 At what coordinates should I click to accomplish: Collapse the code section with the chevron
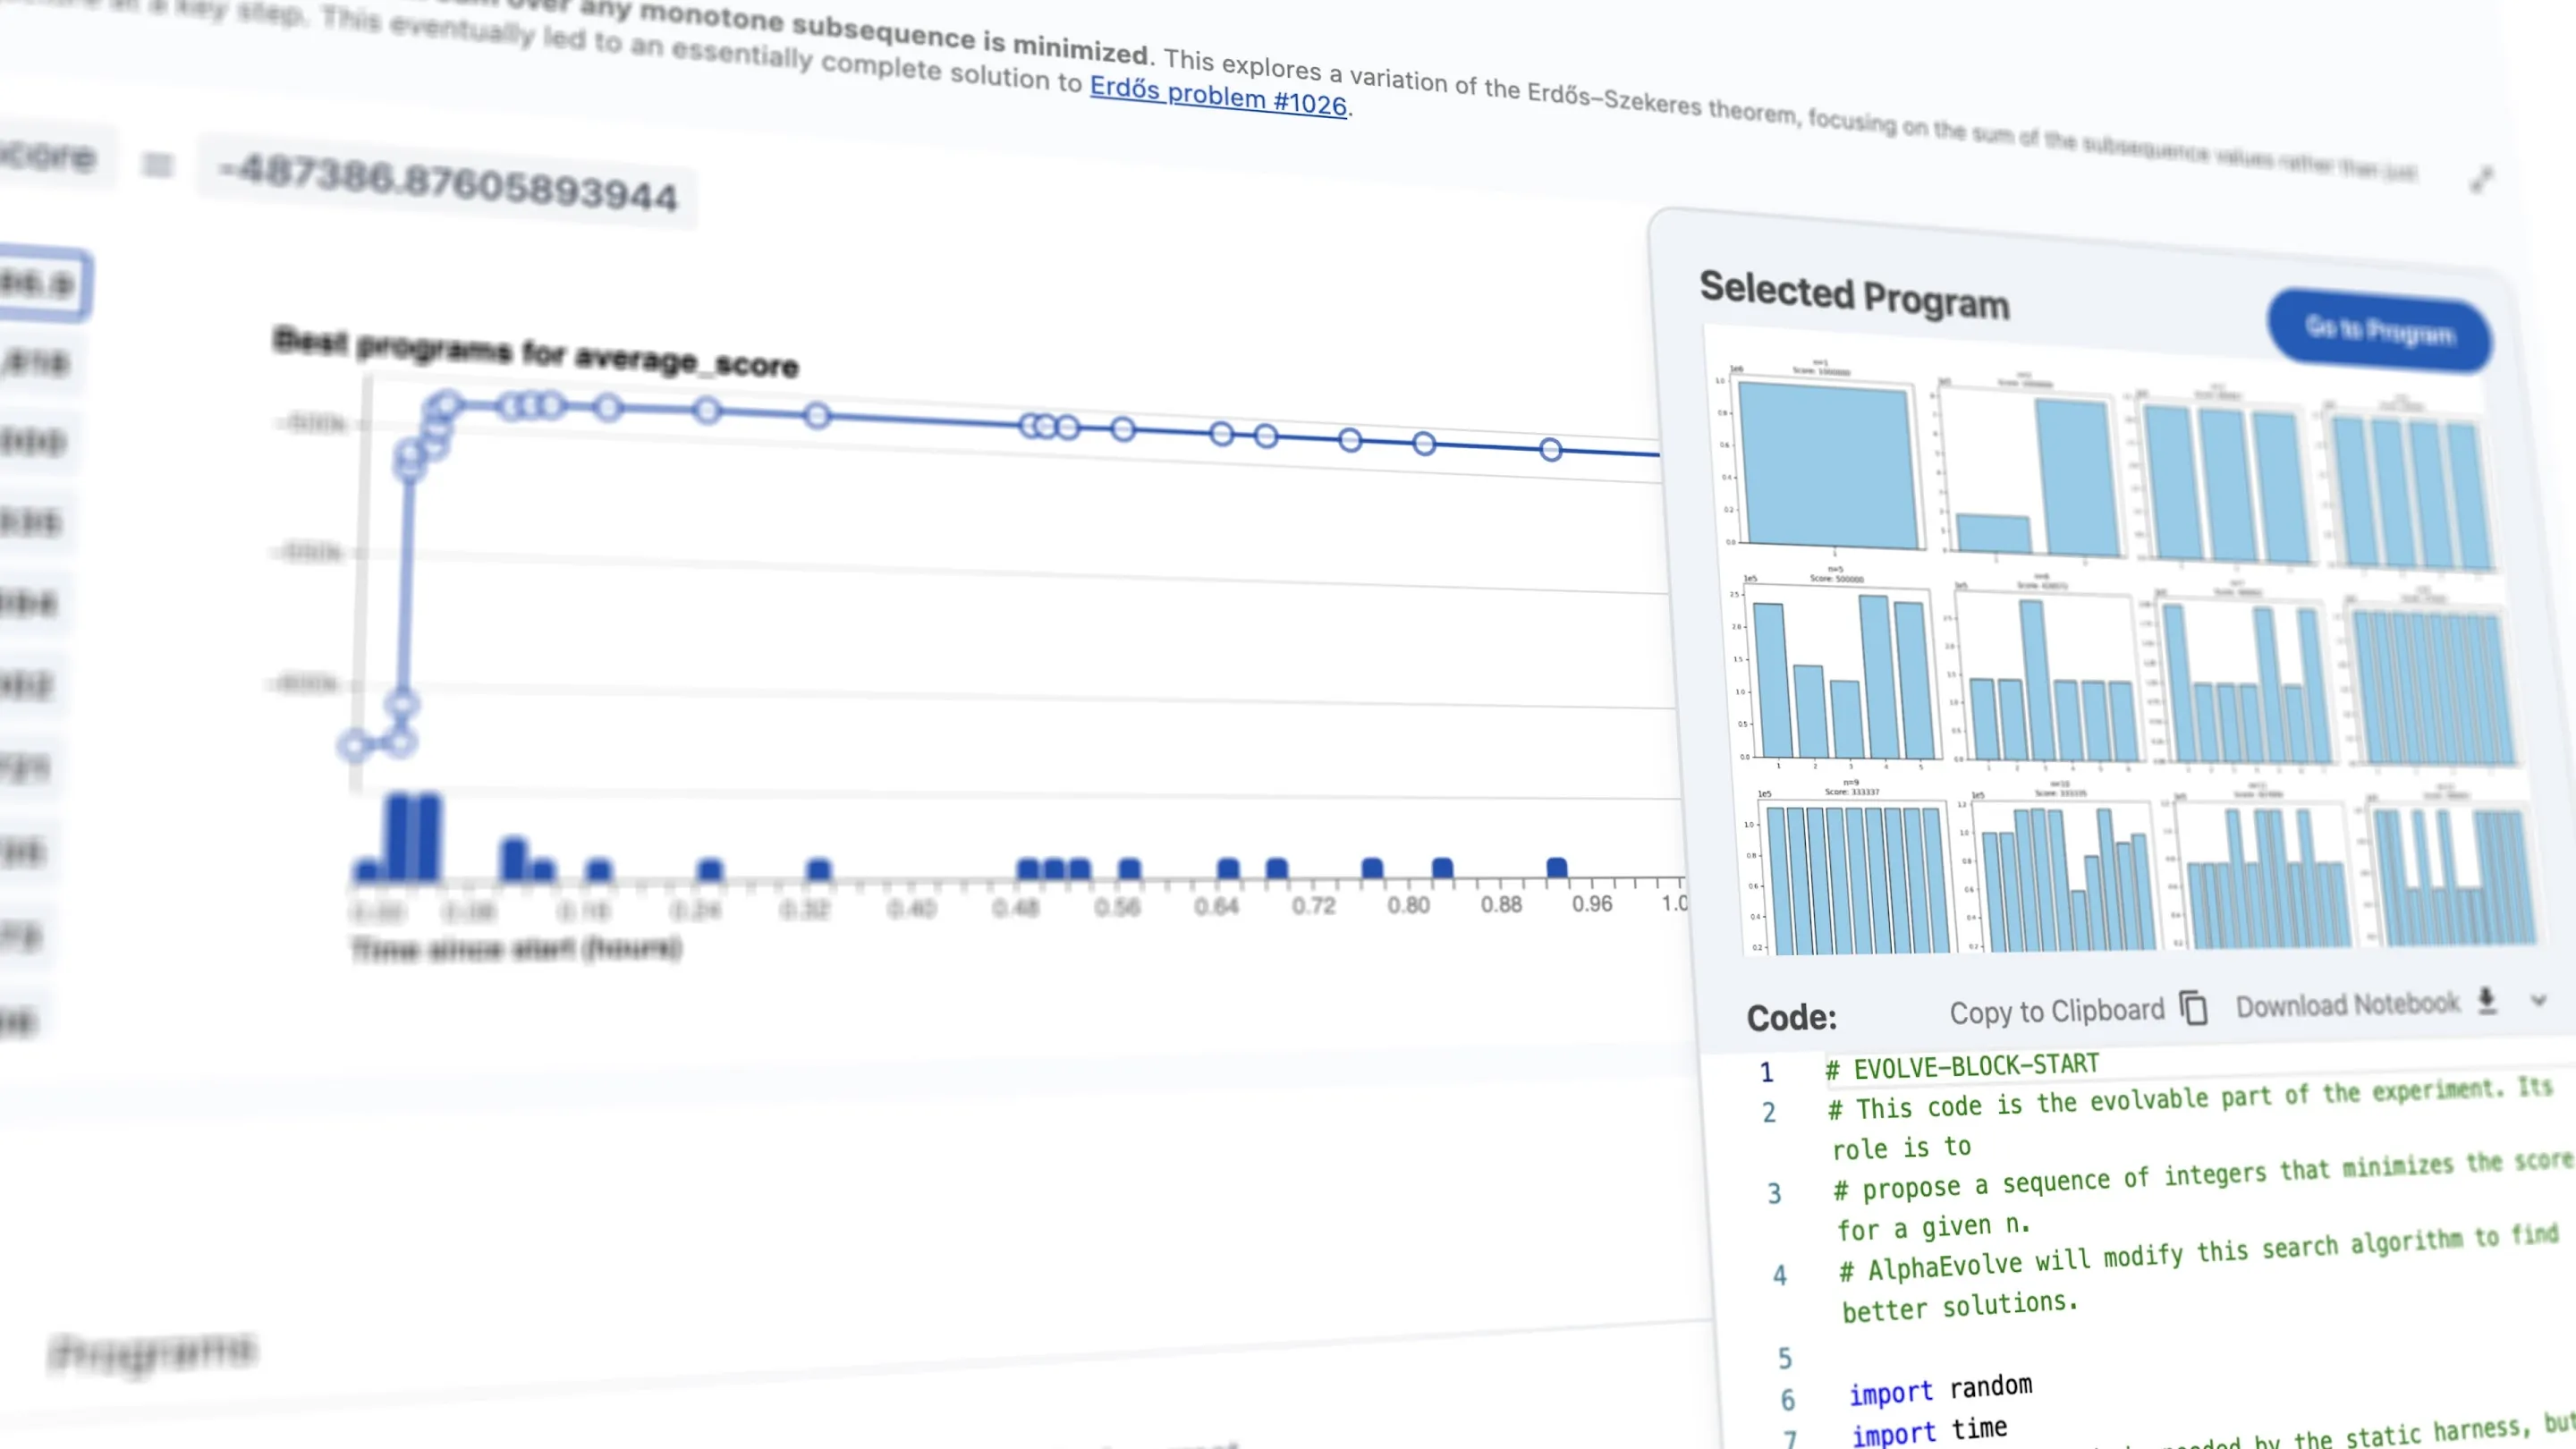[2538, 1000]
